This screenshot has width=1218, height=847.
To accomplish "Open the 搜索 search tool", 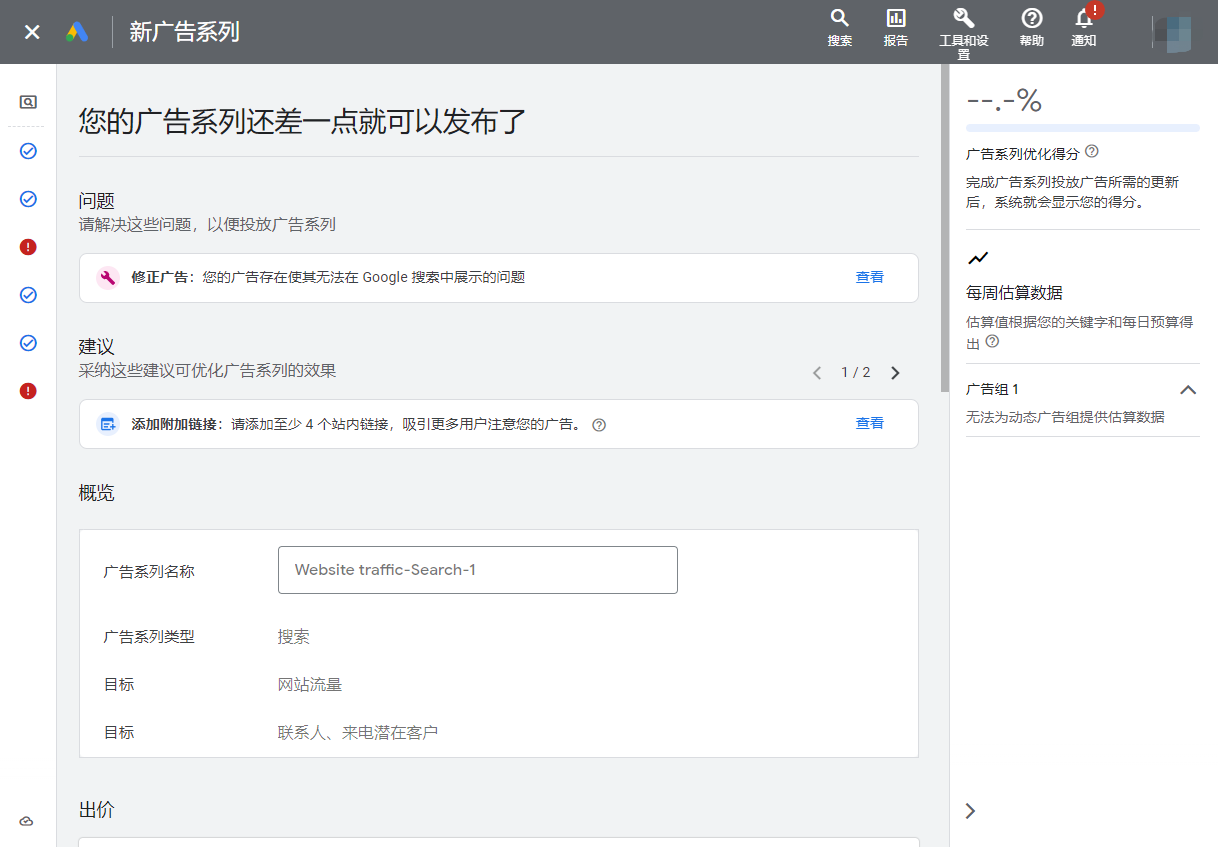I will pos(840,27).
